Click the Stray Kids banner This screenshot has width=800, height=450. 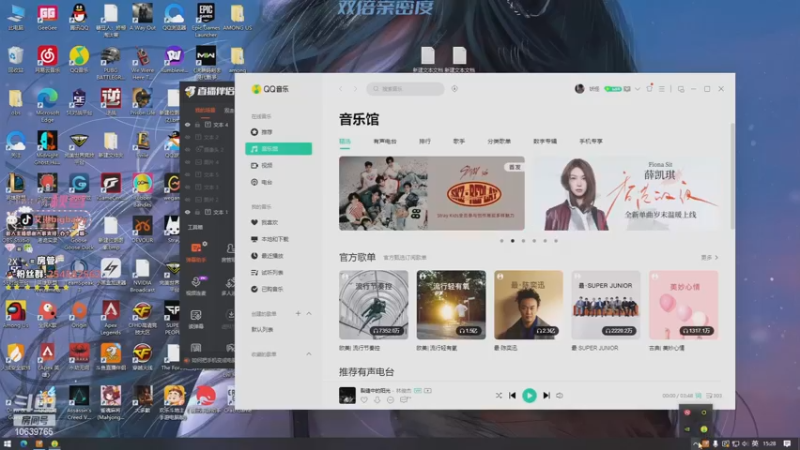[432, 193]
